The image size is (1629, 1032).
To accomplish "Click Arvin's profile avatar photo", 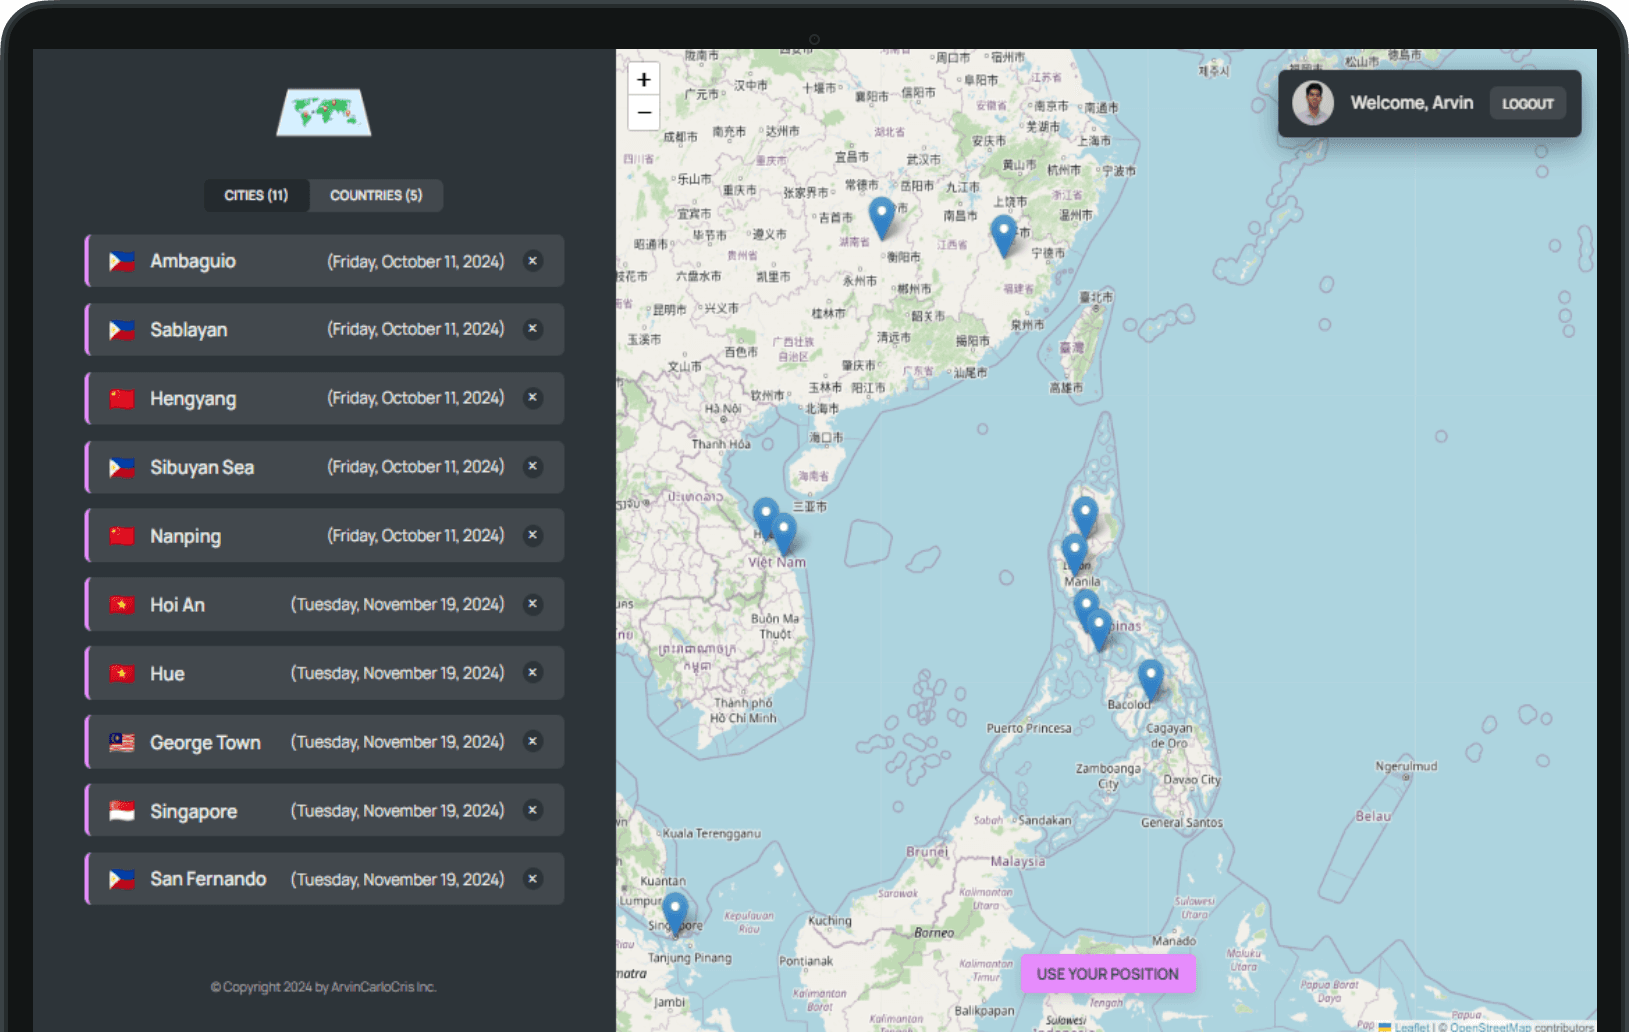I will click(1313, 103).
